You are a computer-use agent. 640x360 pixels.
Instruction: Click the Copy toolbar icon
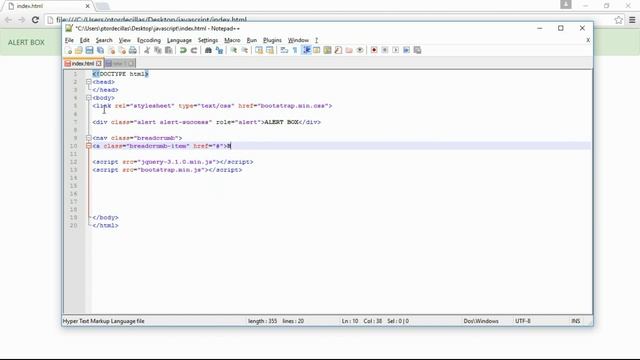point(158,50)
